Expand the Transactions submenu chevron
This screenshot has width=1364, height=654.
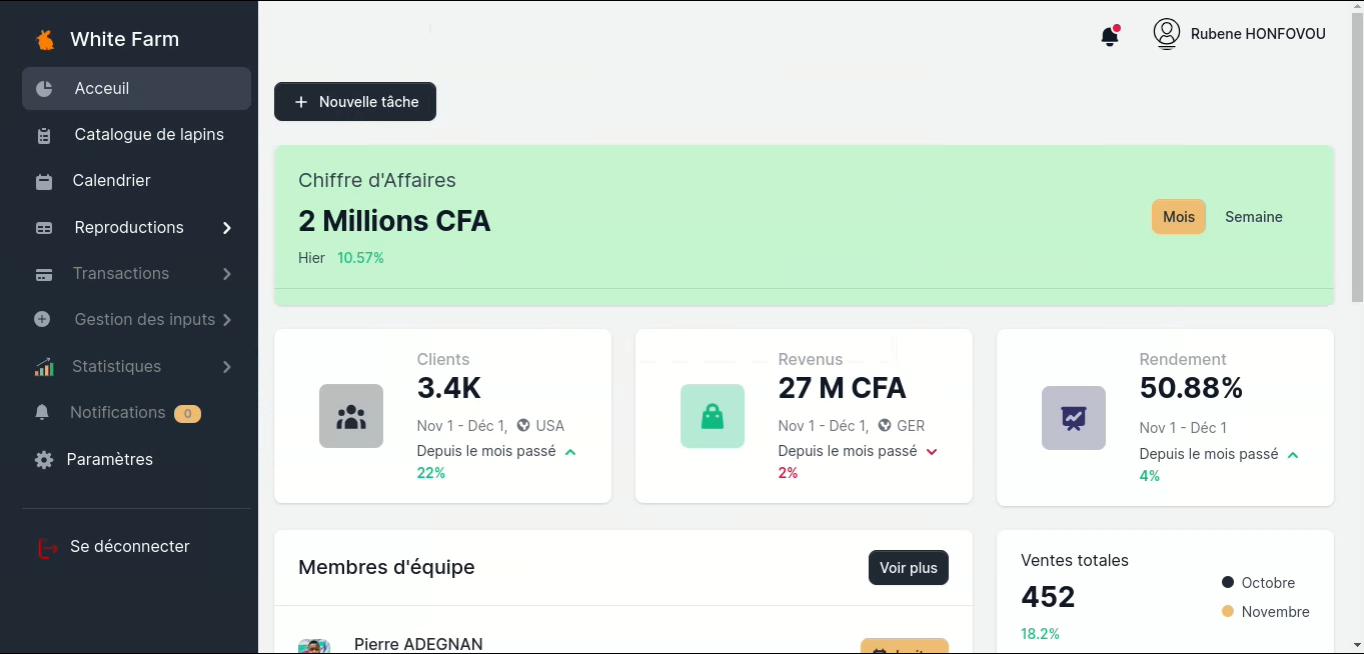click(227, 274)
